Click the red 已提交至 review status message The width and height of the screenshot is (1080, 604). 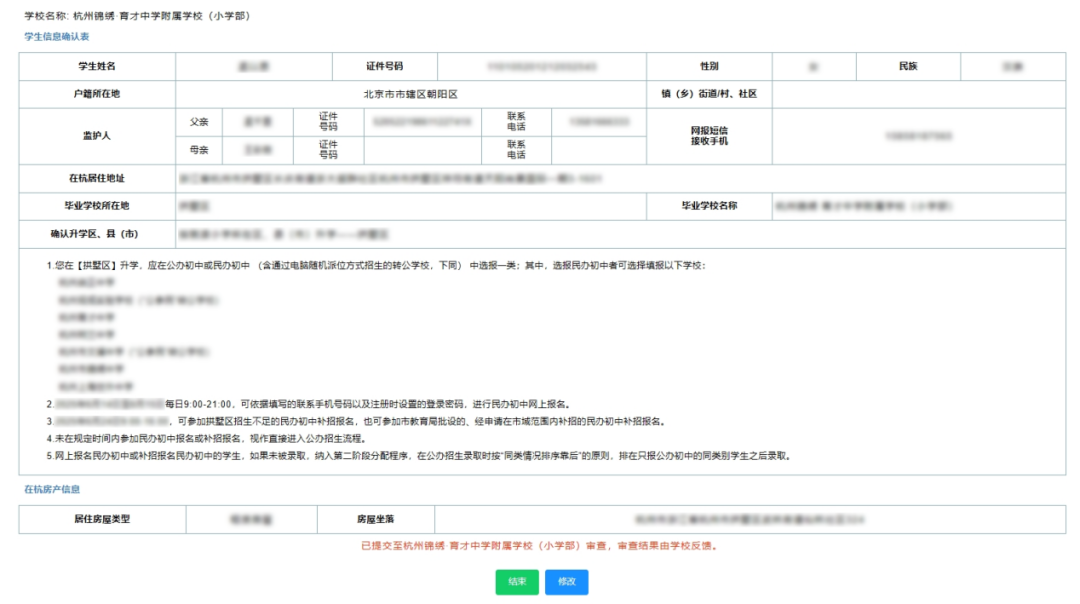(541, 545)
